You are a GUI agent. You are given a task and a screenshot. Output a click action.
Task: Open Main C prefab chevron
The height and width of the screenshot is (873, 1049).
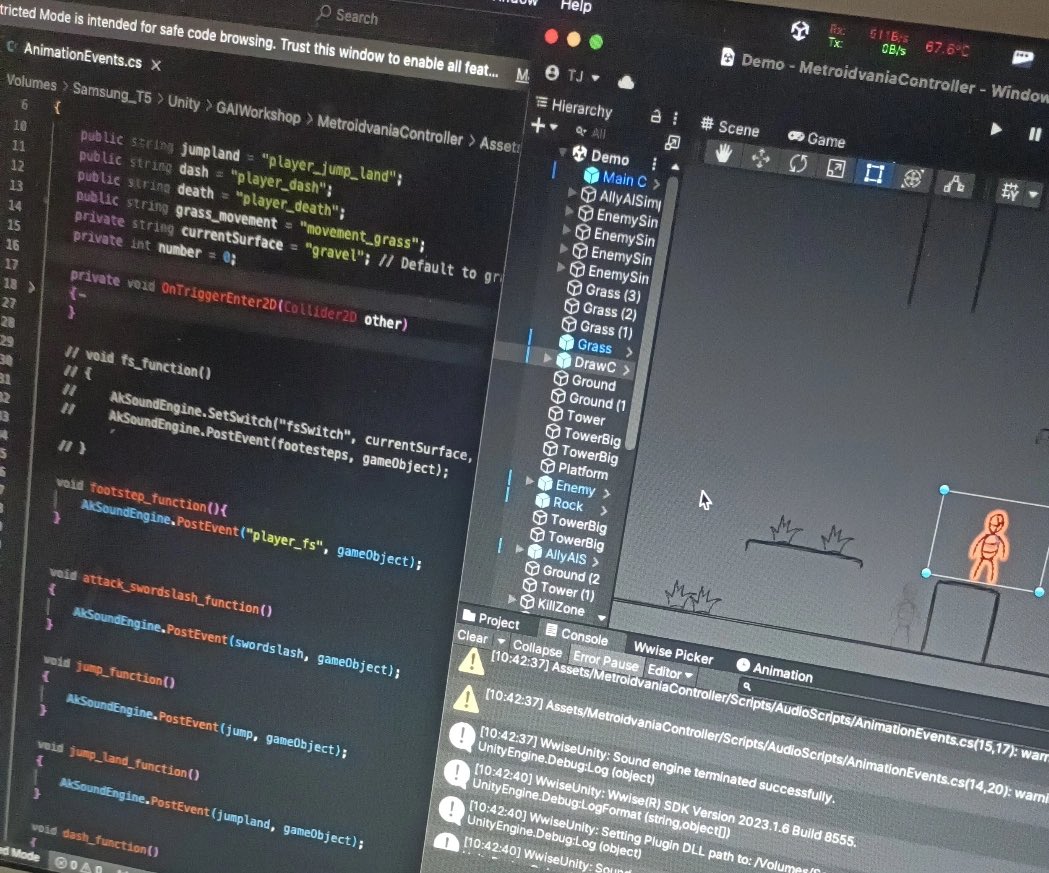[656, 183]
